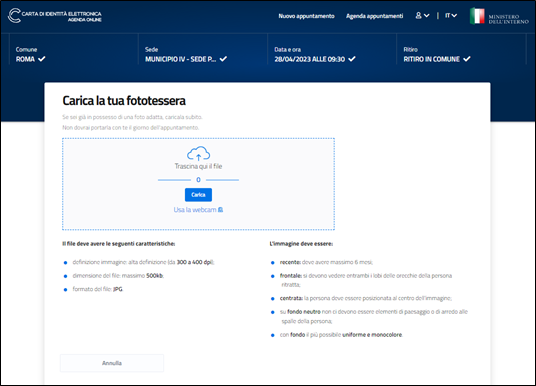536x386 pixels.
Task: Click the checkmark next to the date 28/04/2023
Action: 352,59
